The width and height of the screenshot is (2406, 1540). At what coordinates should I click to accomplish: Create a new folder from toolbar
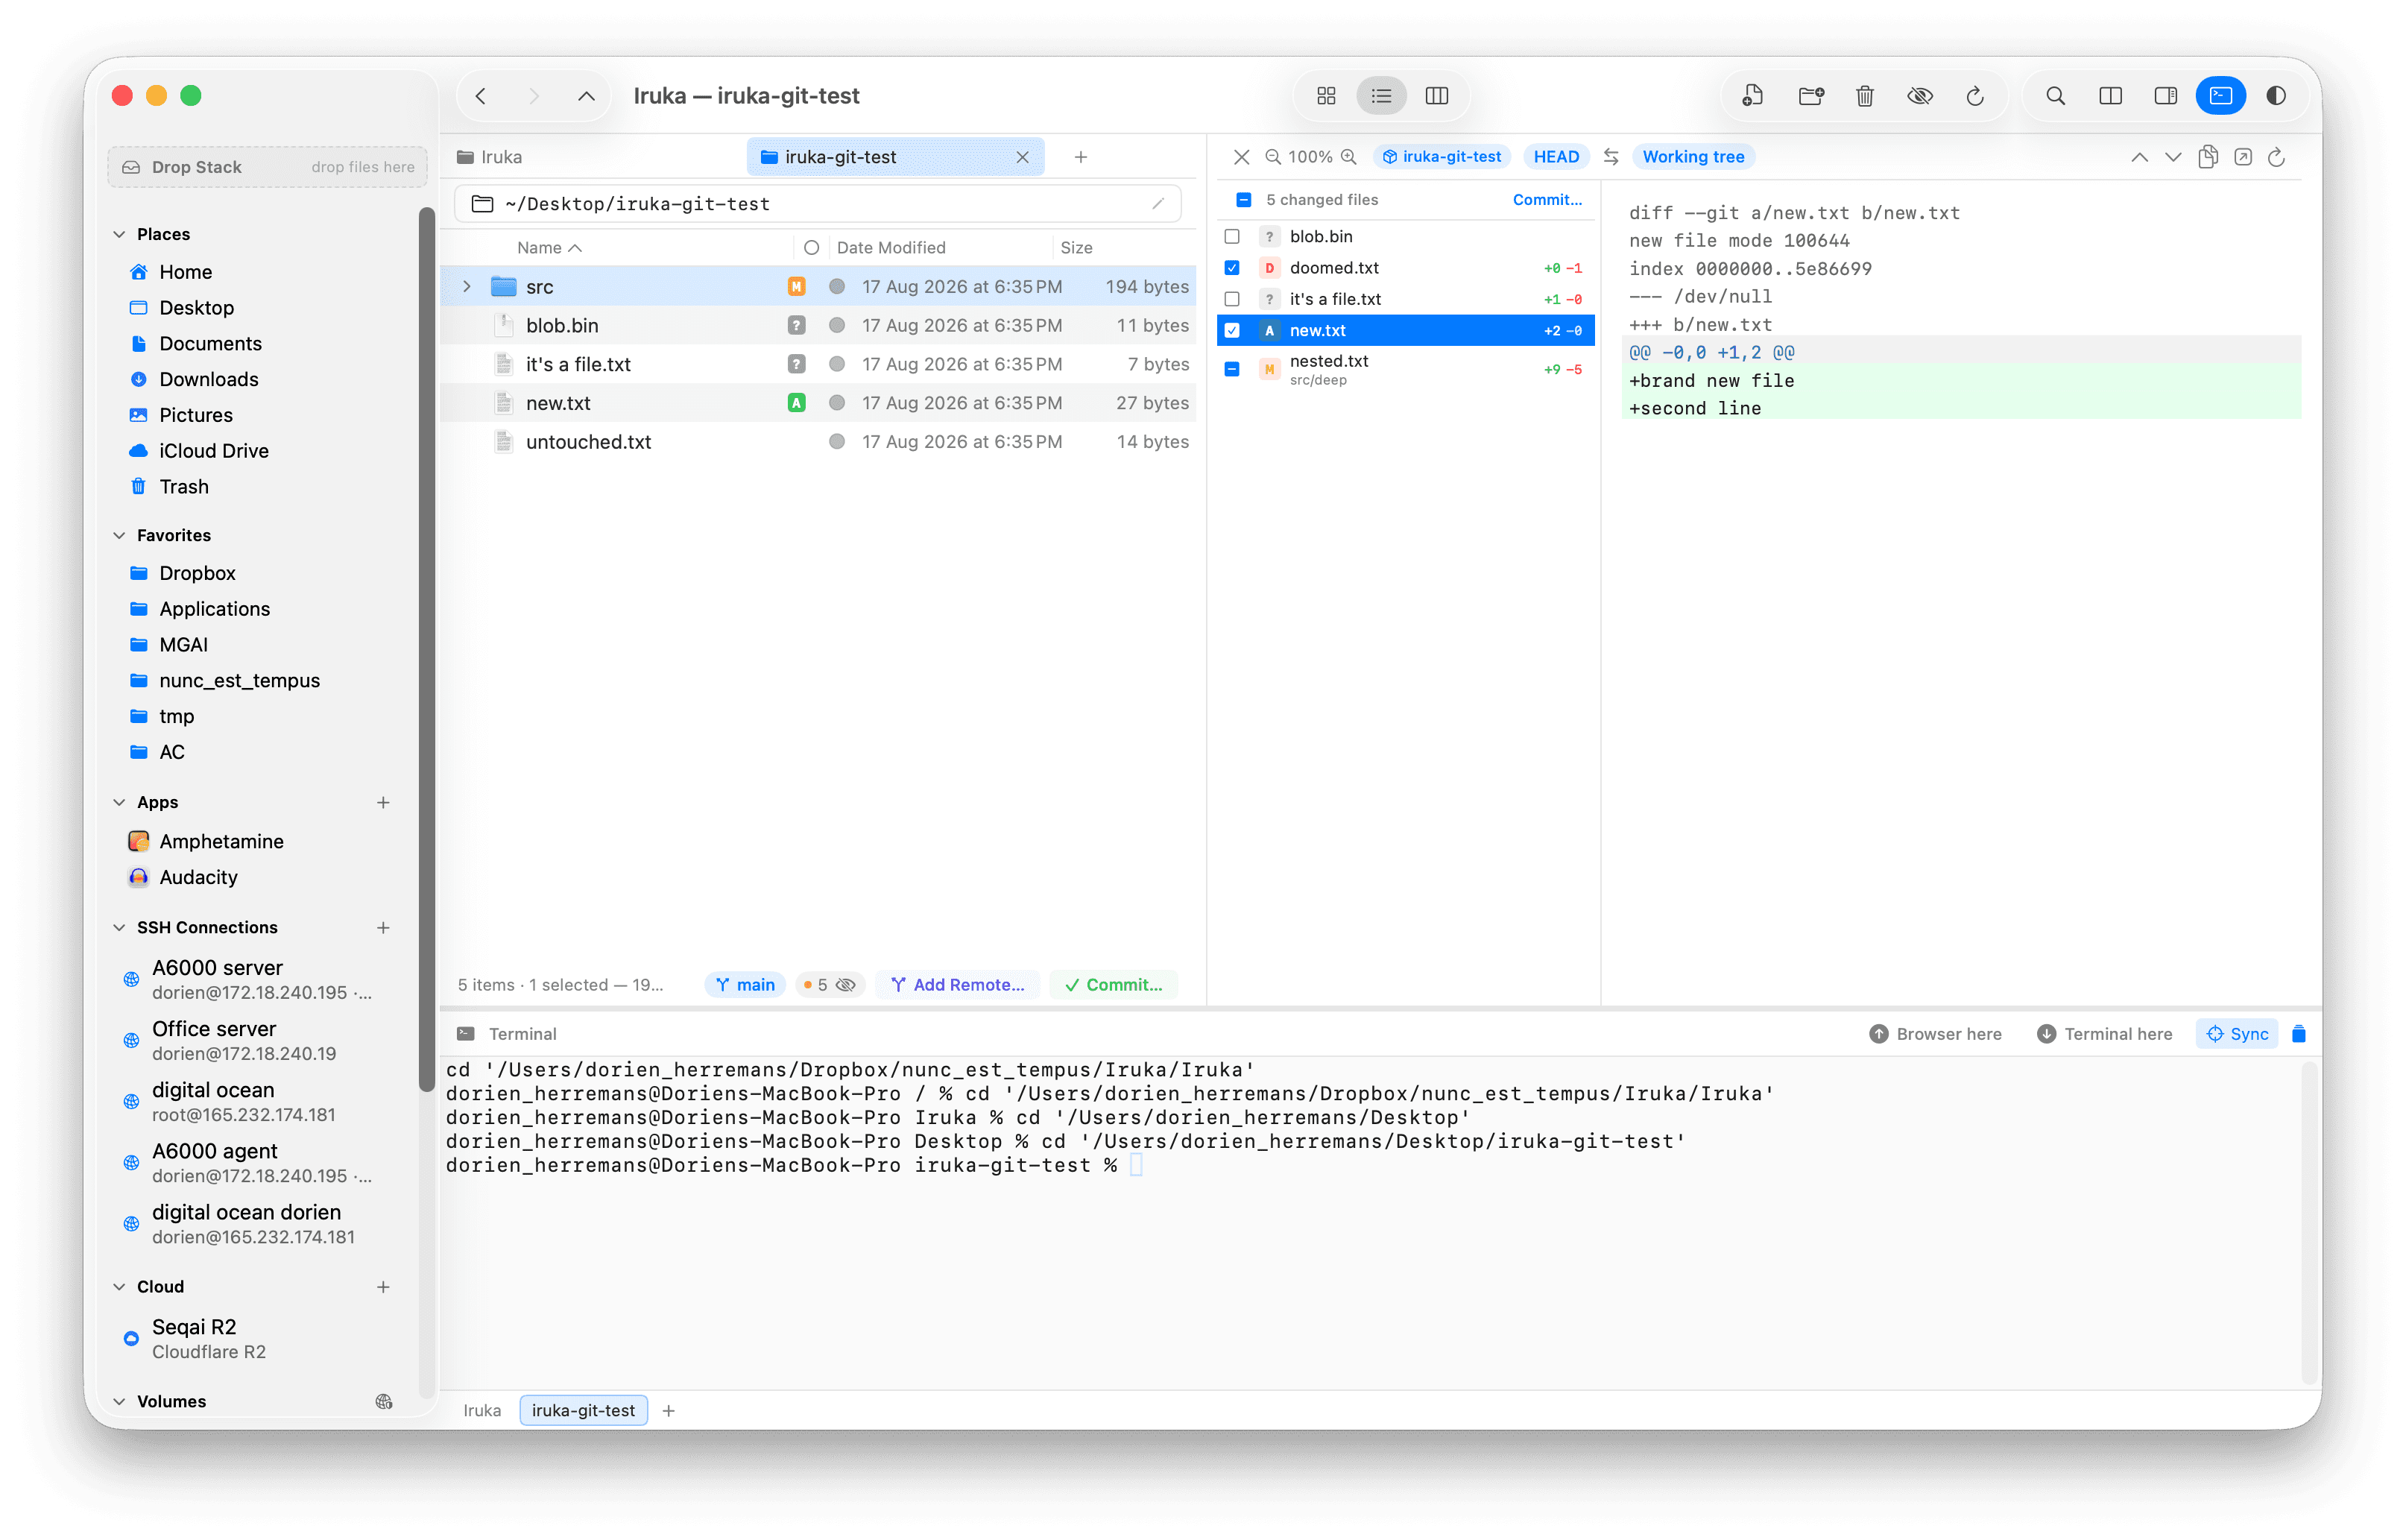(1810, 96)
